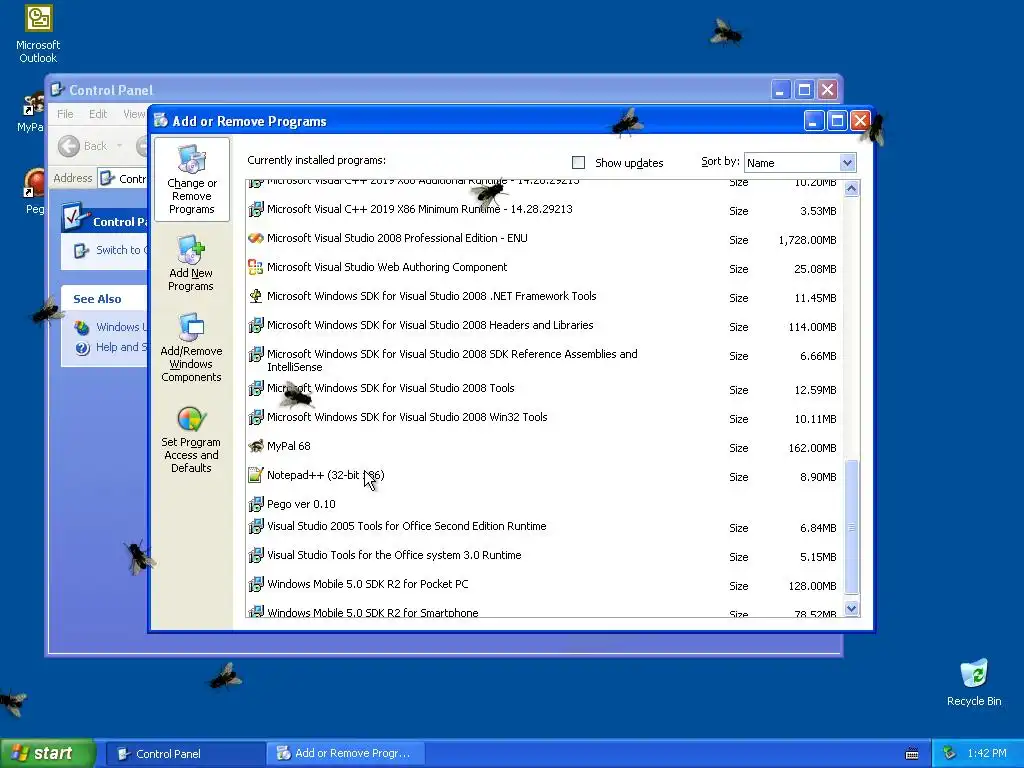Click the Pego ver 0.10 icon
Image resolution: width=1024 pixels, height=768 pixels.
[x=256, y=504]
